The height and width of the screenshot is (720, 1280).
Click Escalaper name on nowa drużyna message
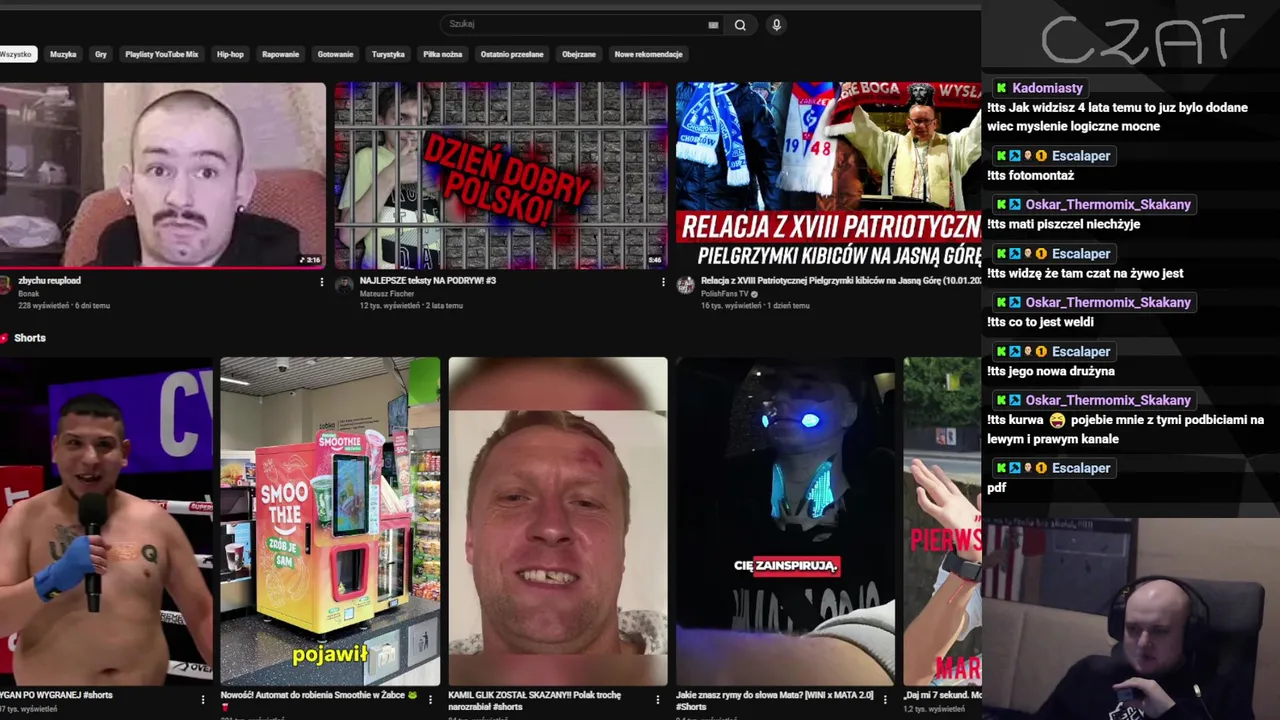tap(1081, 352)
